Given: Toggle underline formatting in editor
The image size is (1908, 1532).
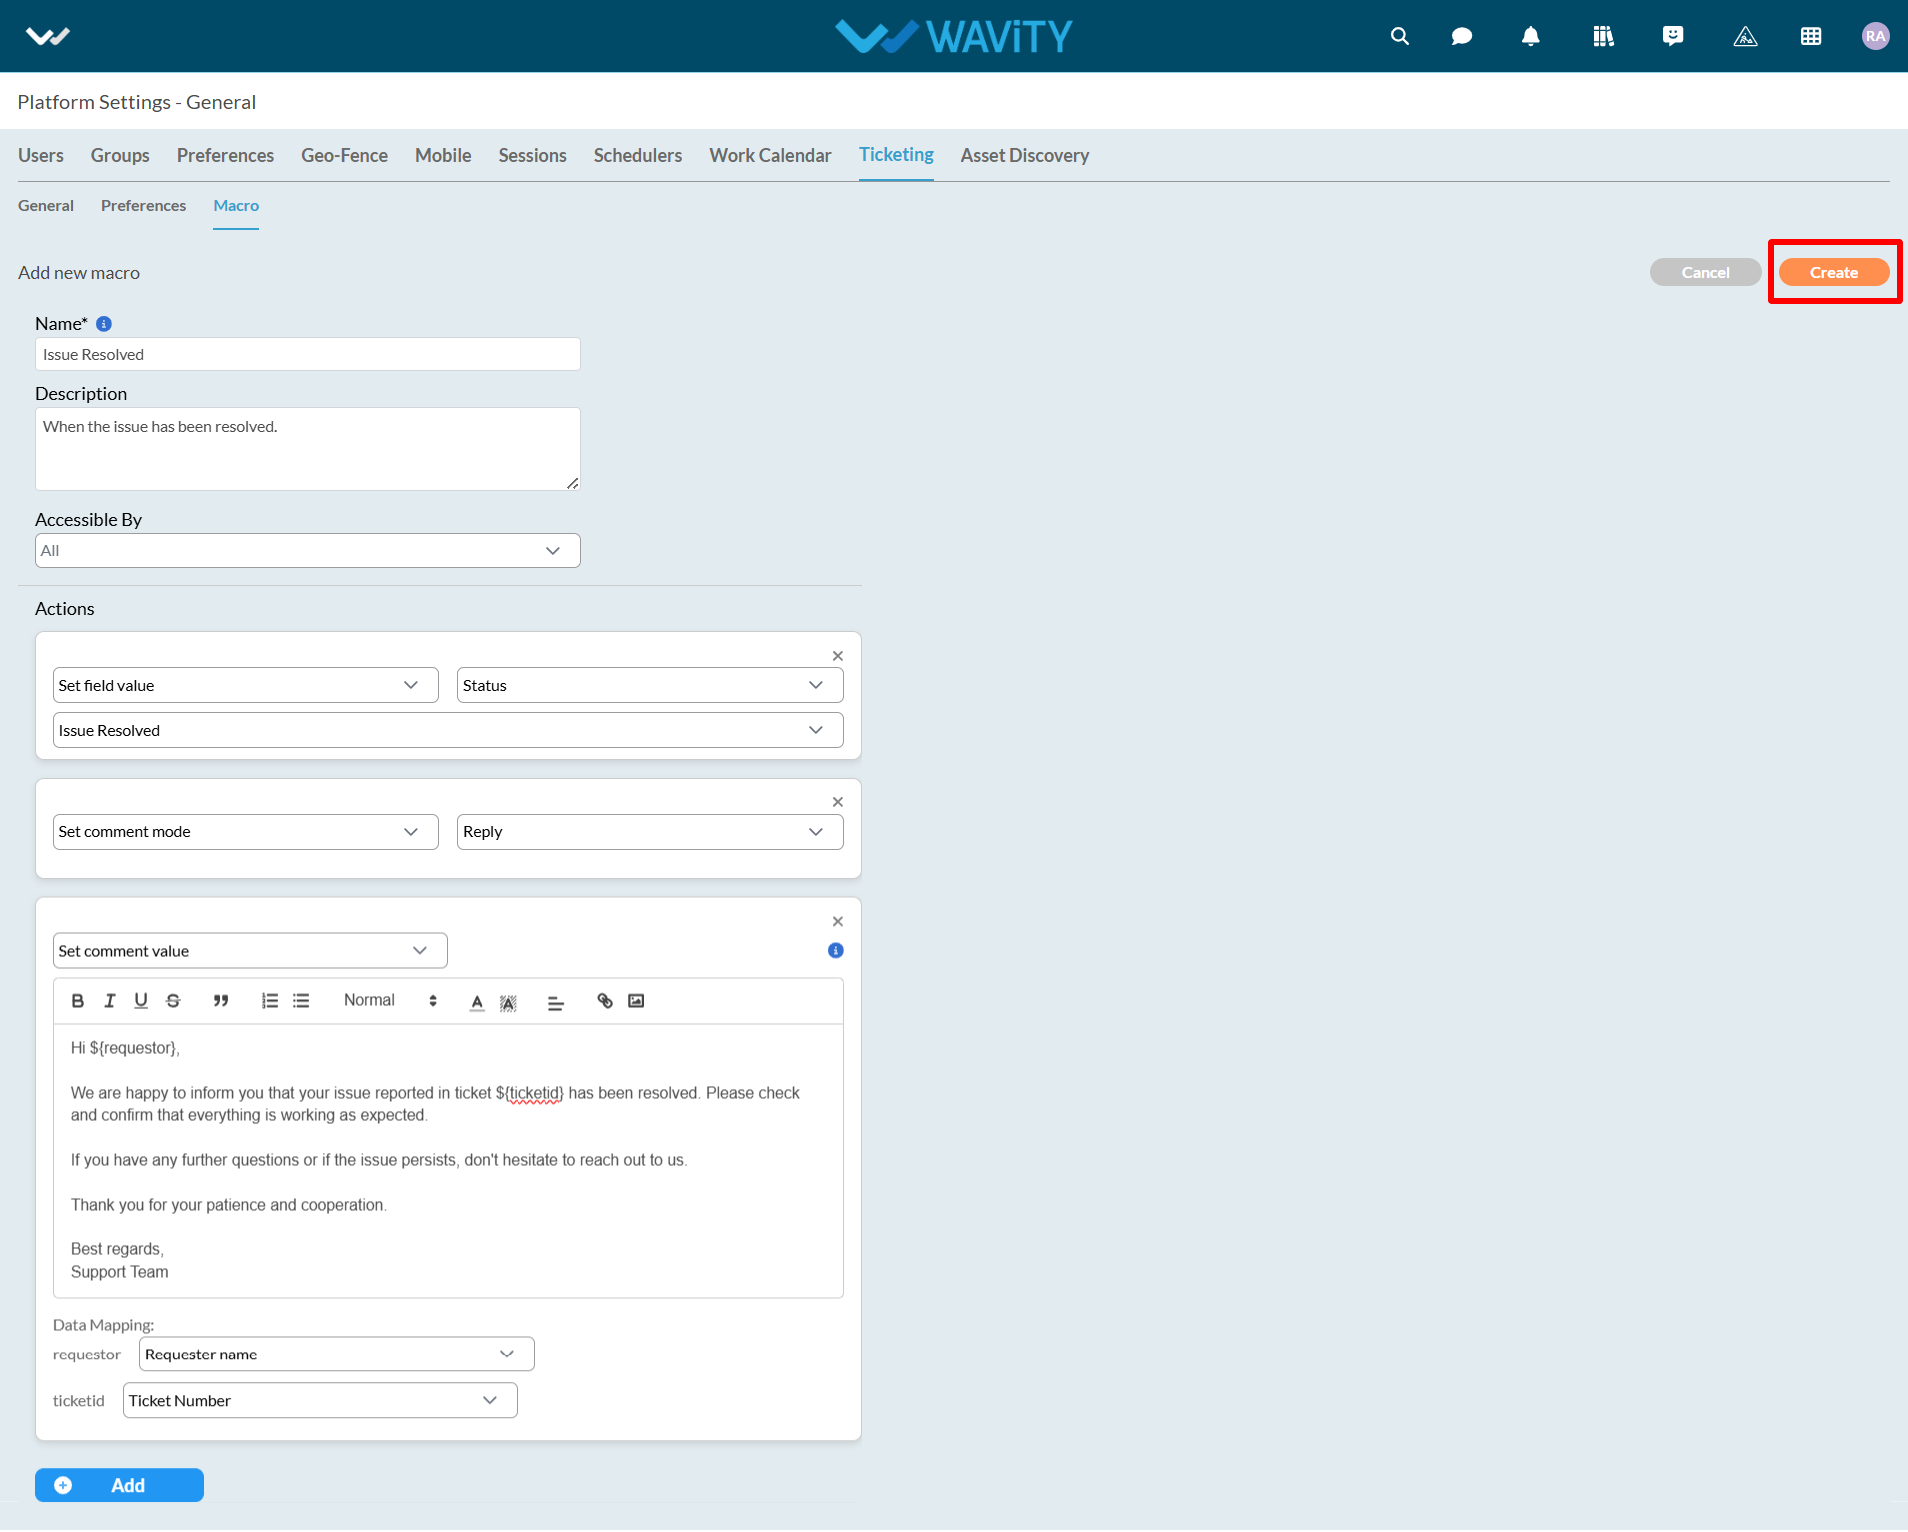Looking at the screenshot, I should 141,1000.
